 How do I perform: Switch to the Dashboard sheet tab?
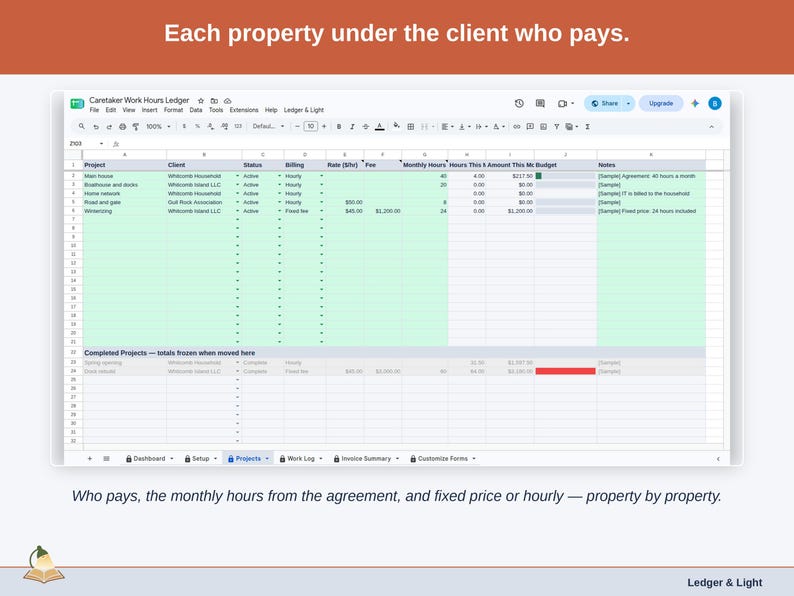coord(149,459)
